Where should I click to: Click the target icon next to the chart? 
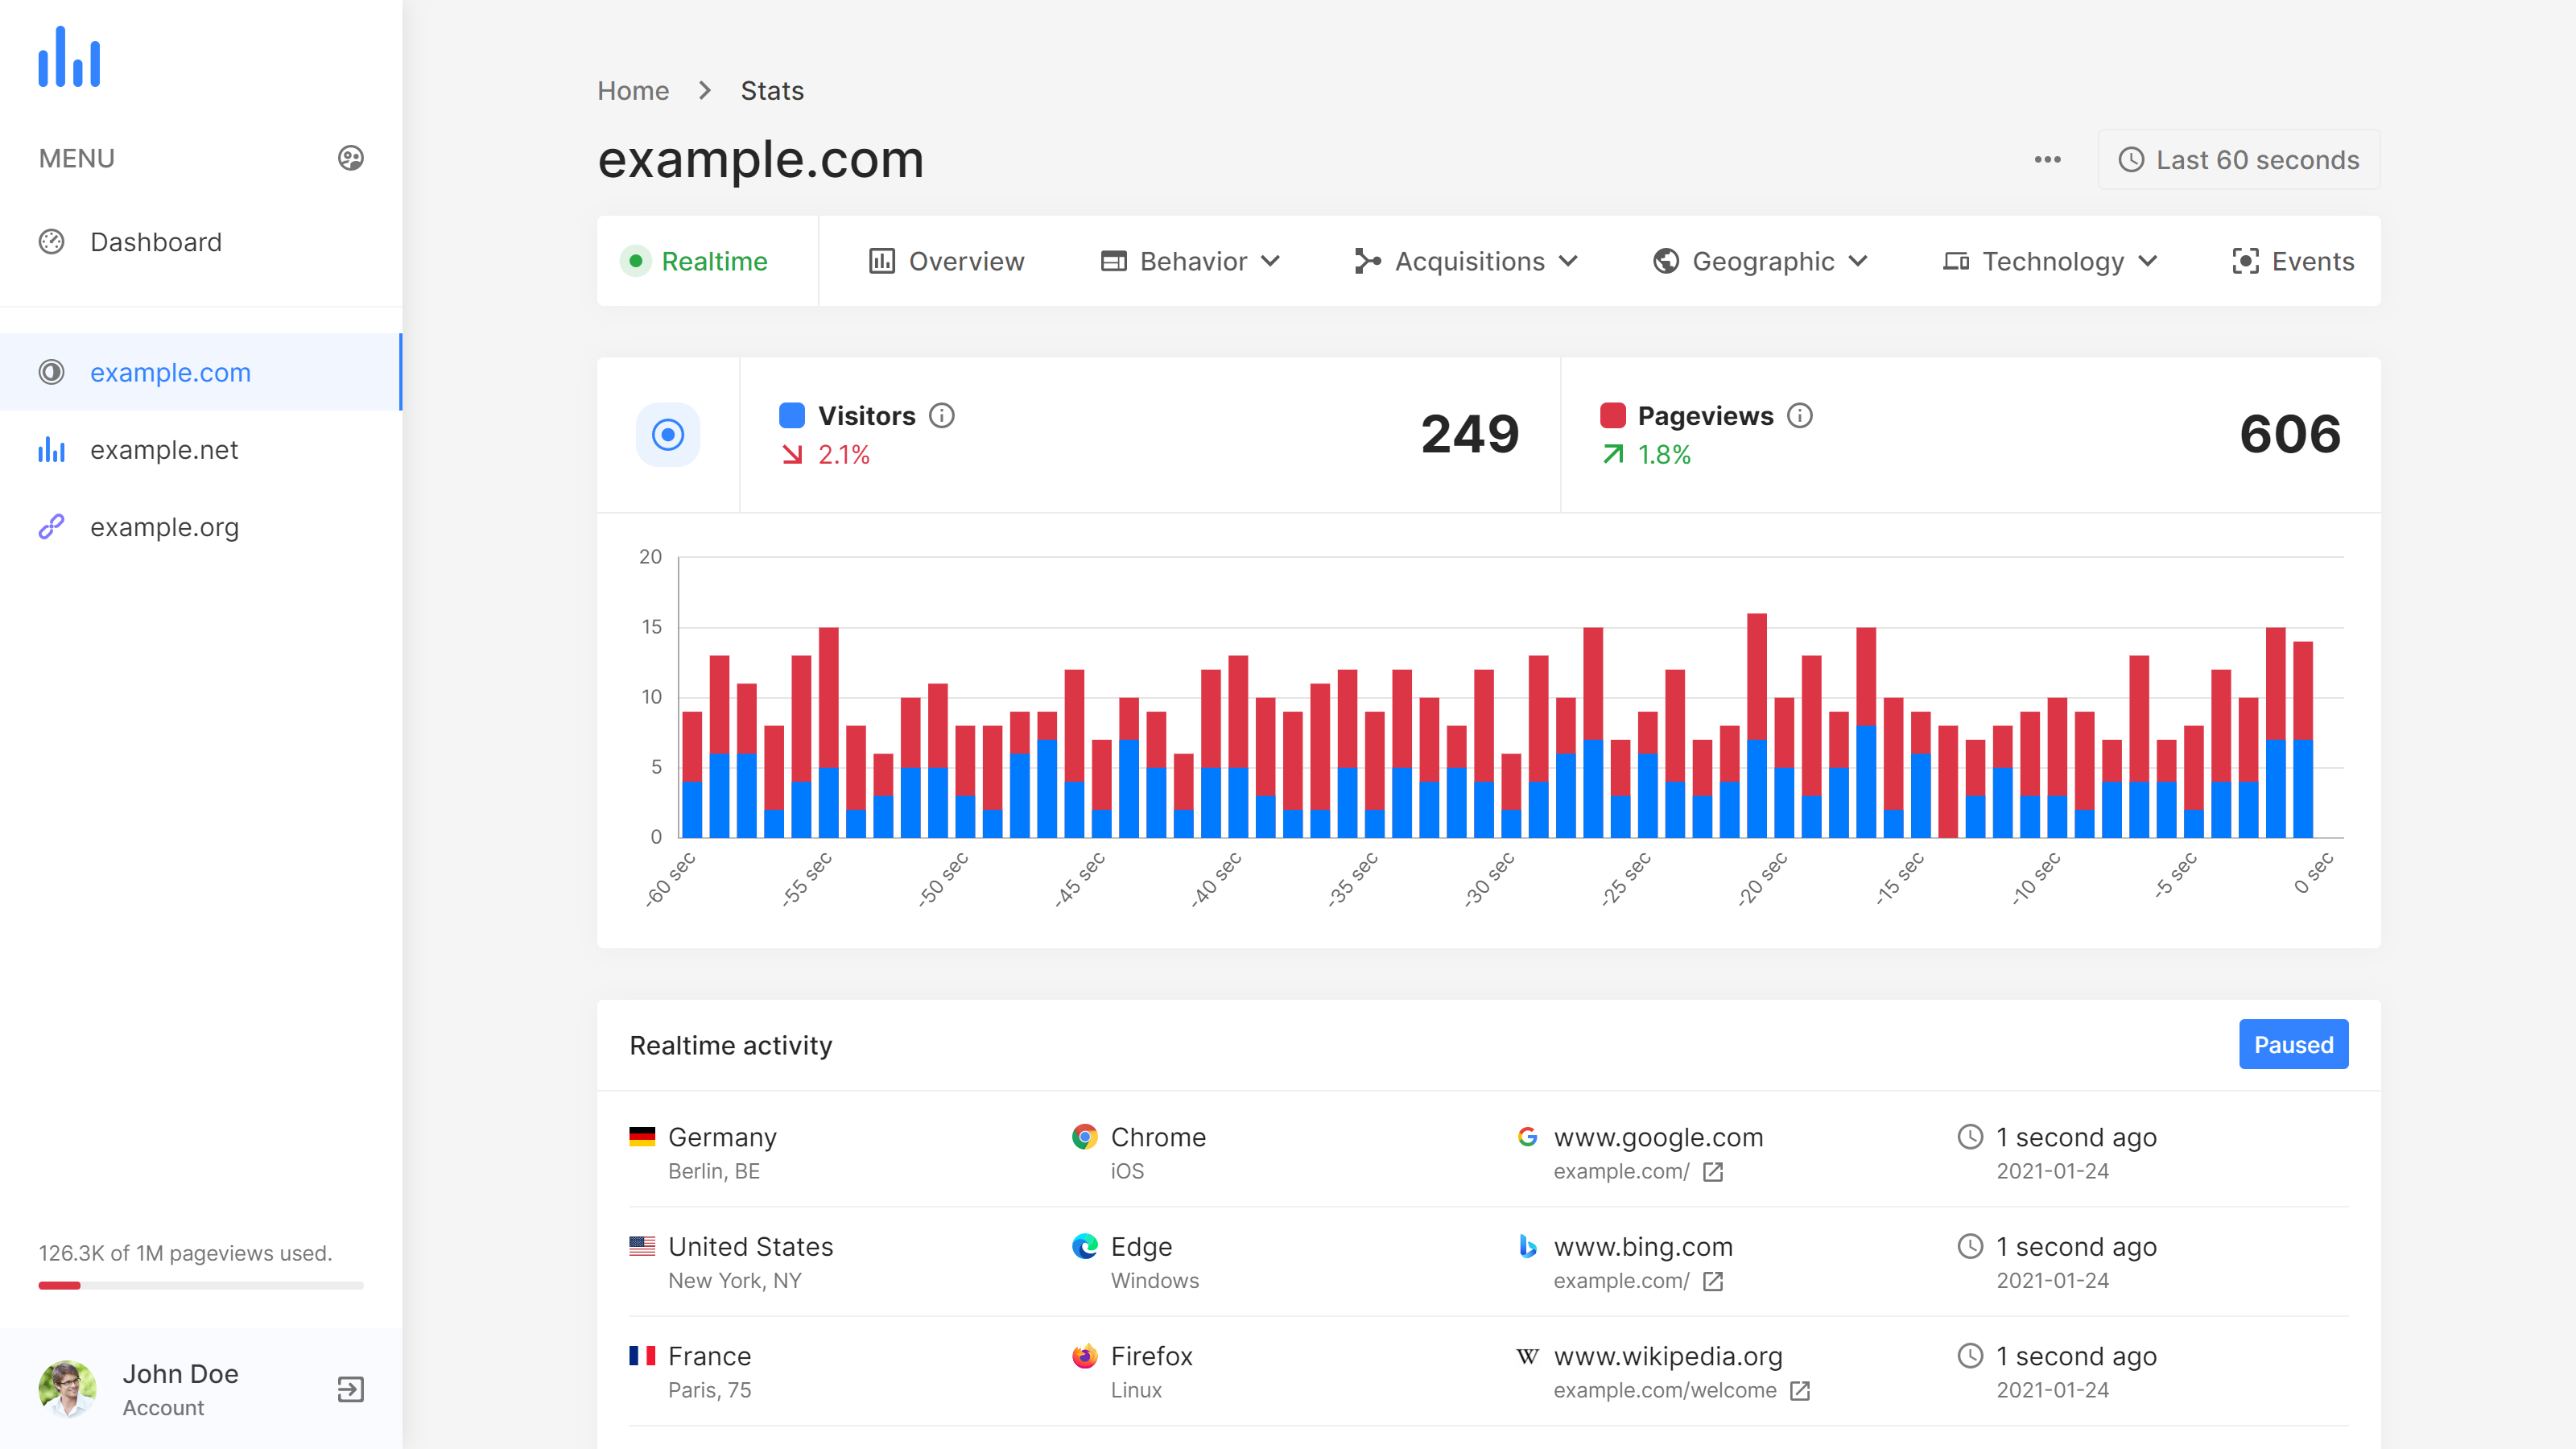pos(667,435)
